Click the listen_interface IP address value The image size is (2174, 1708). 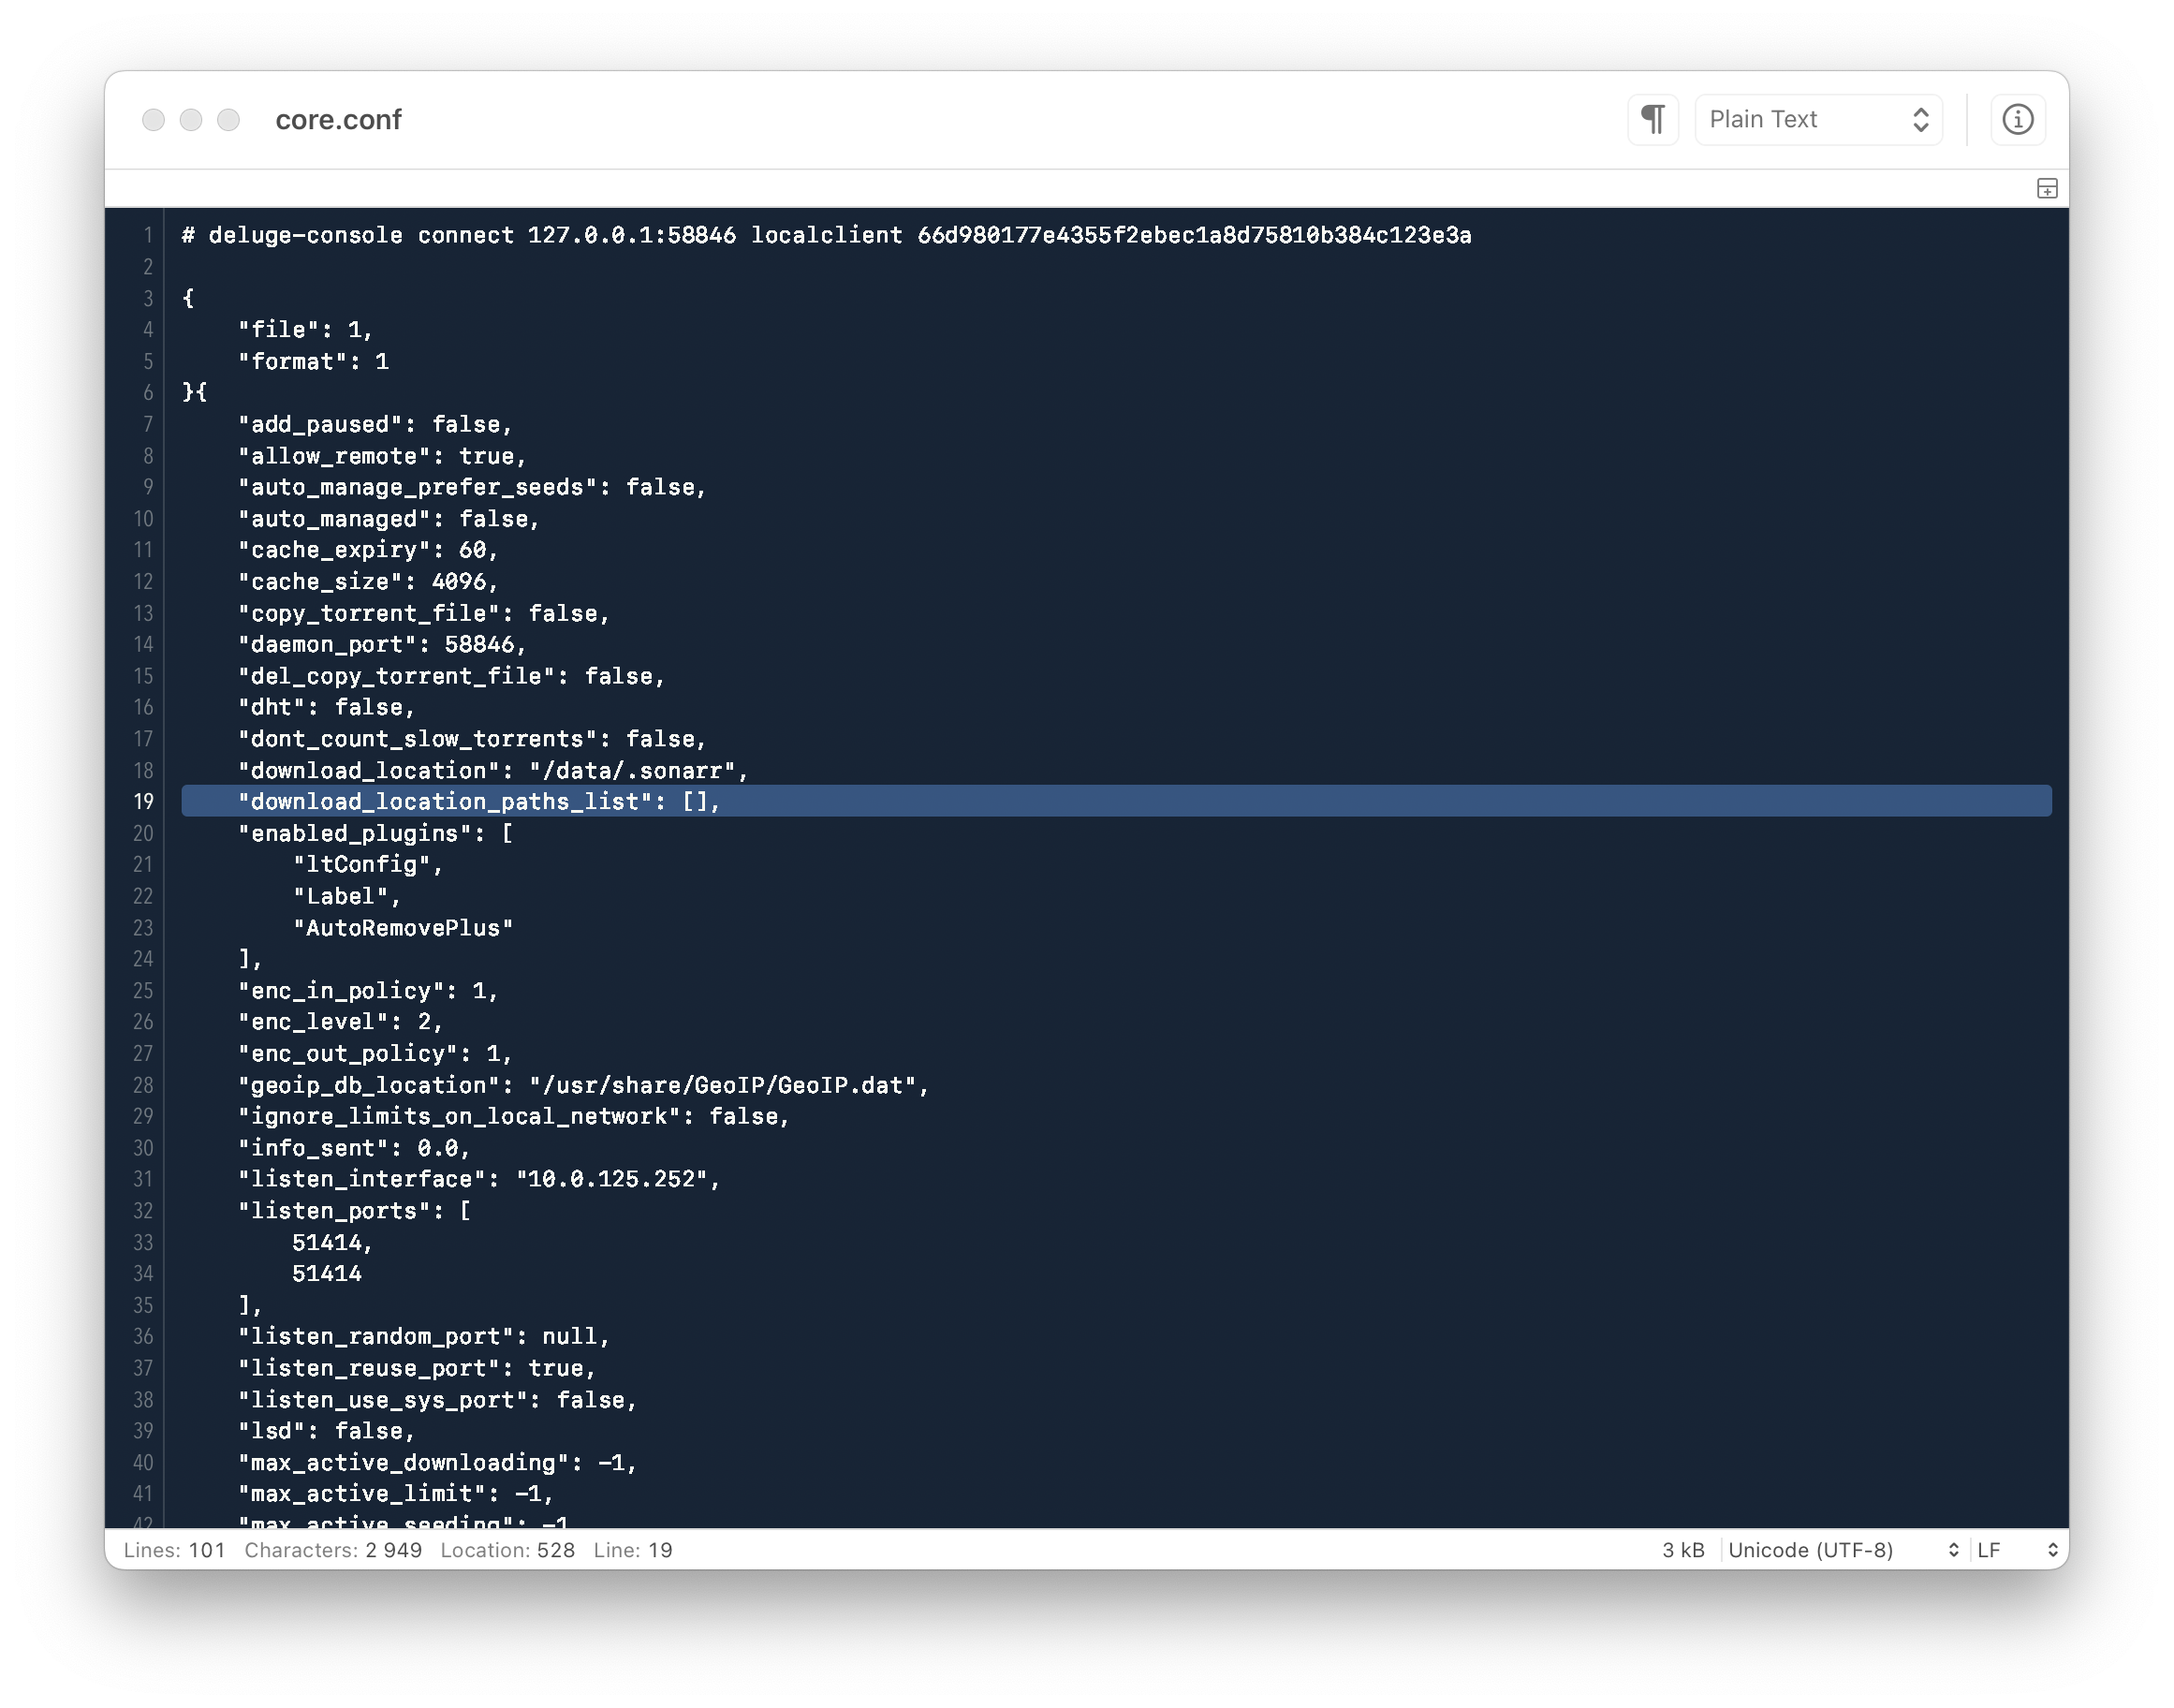point(615,1179)
